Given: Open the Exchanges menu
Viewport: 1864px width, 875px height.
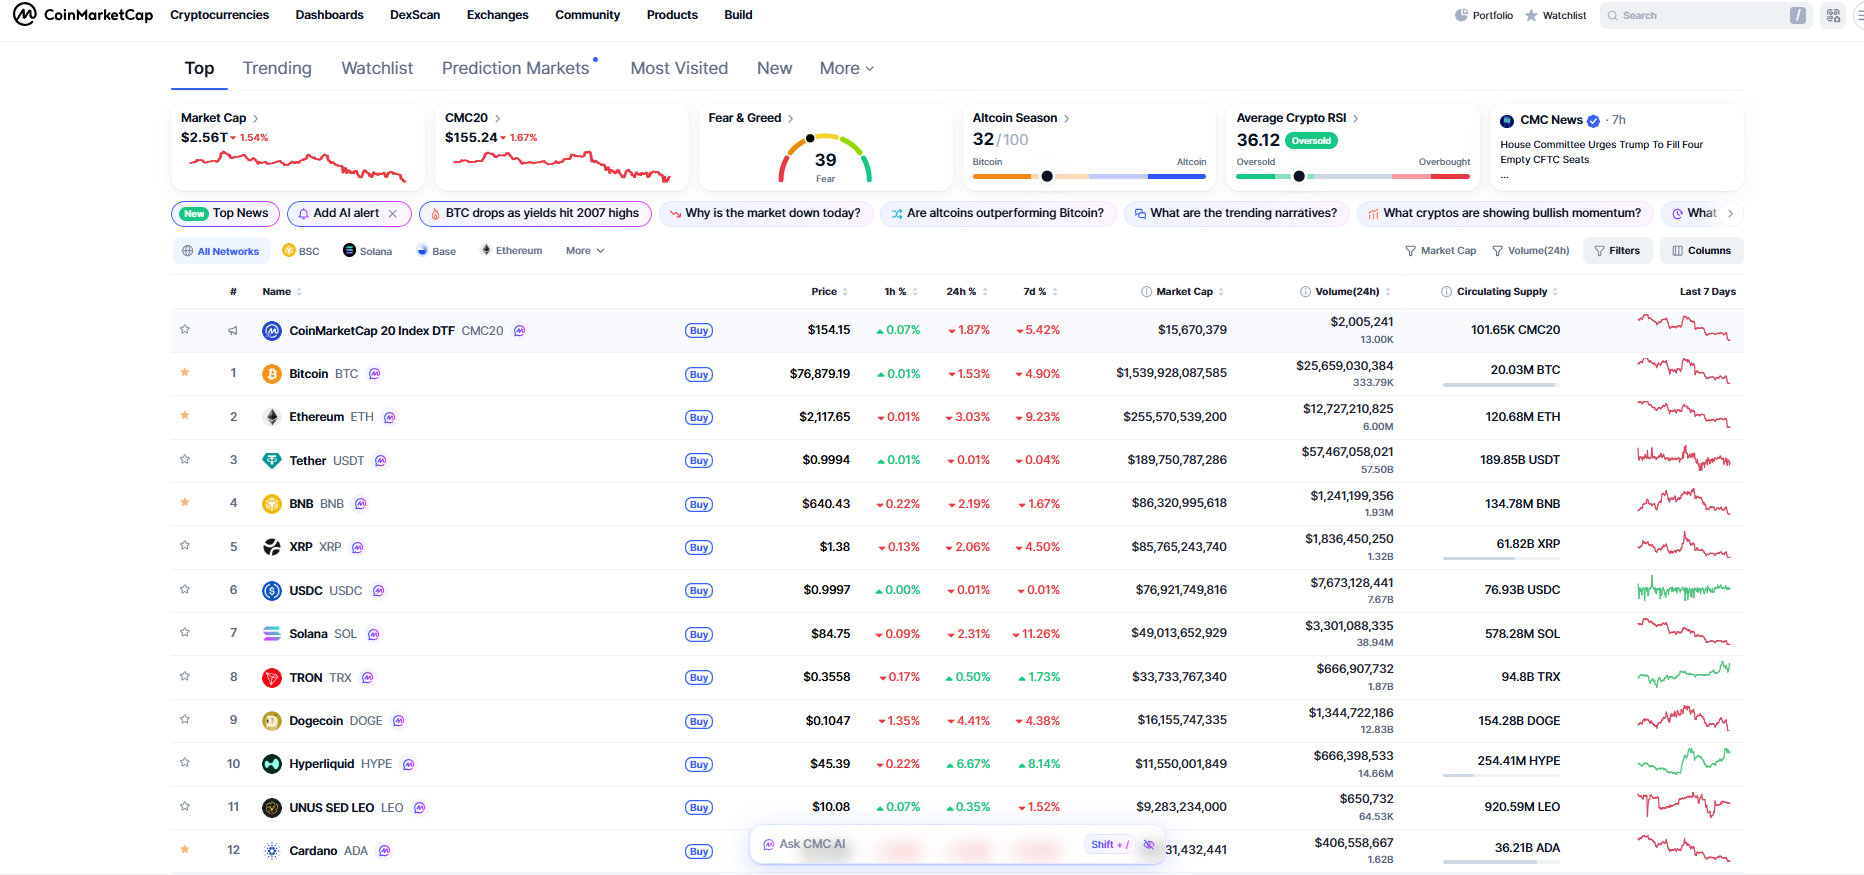Looking at the screenshot, I should click(x=497, y=15).
